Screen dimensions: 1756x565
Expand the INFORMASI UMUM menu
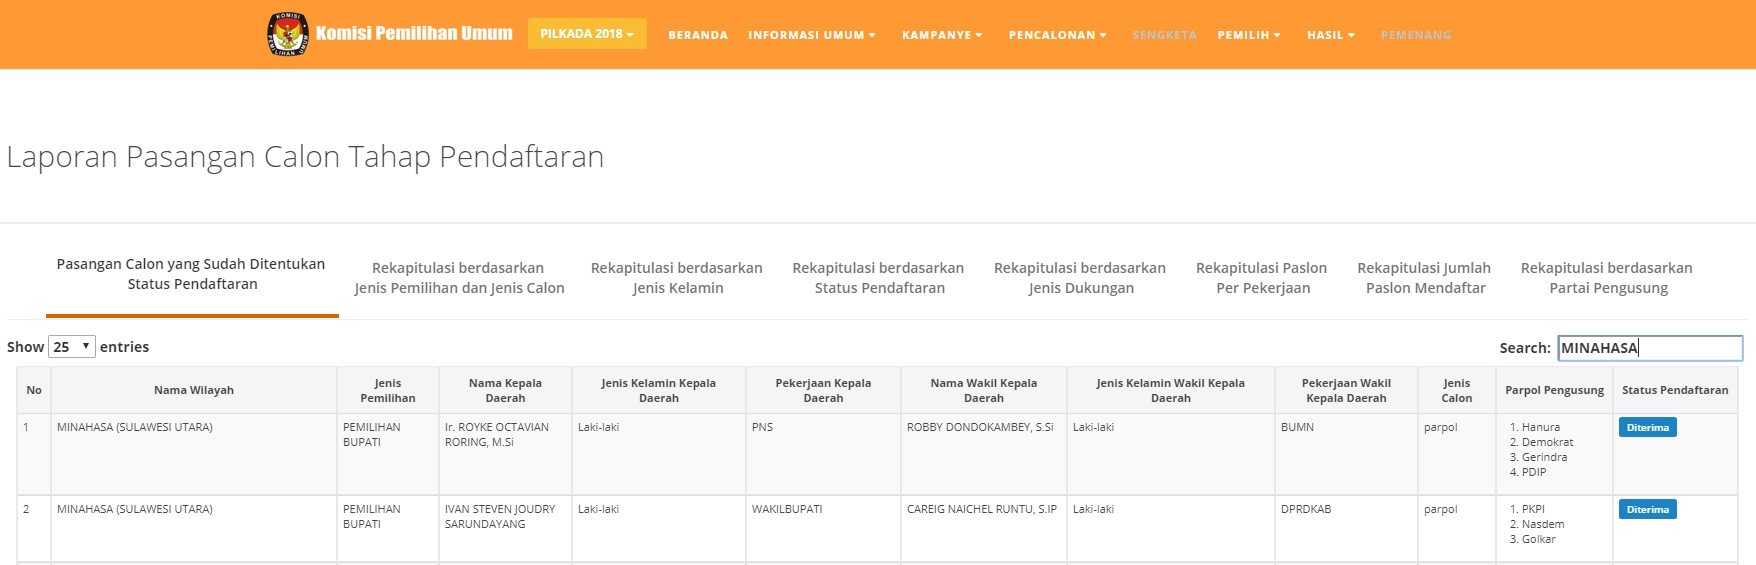[811, 35]
